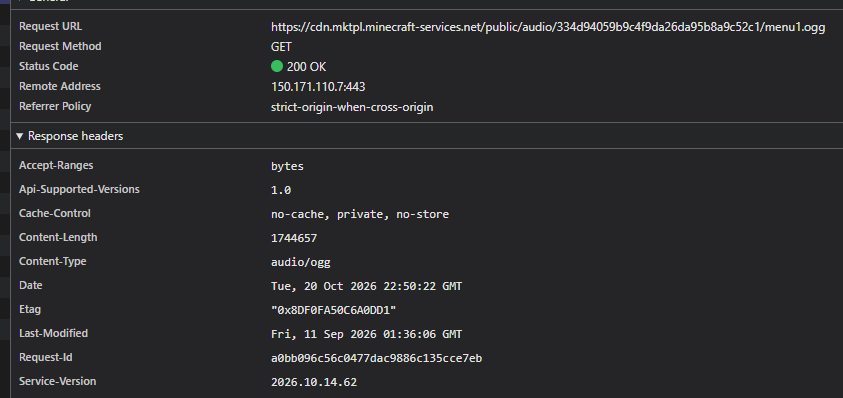
Task: Click the Last-Modified header name
Action: tap(53, 333)
